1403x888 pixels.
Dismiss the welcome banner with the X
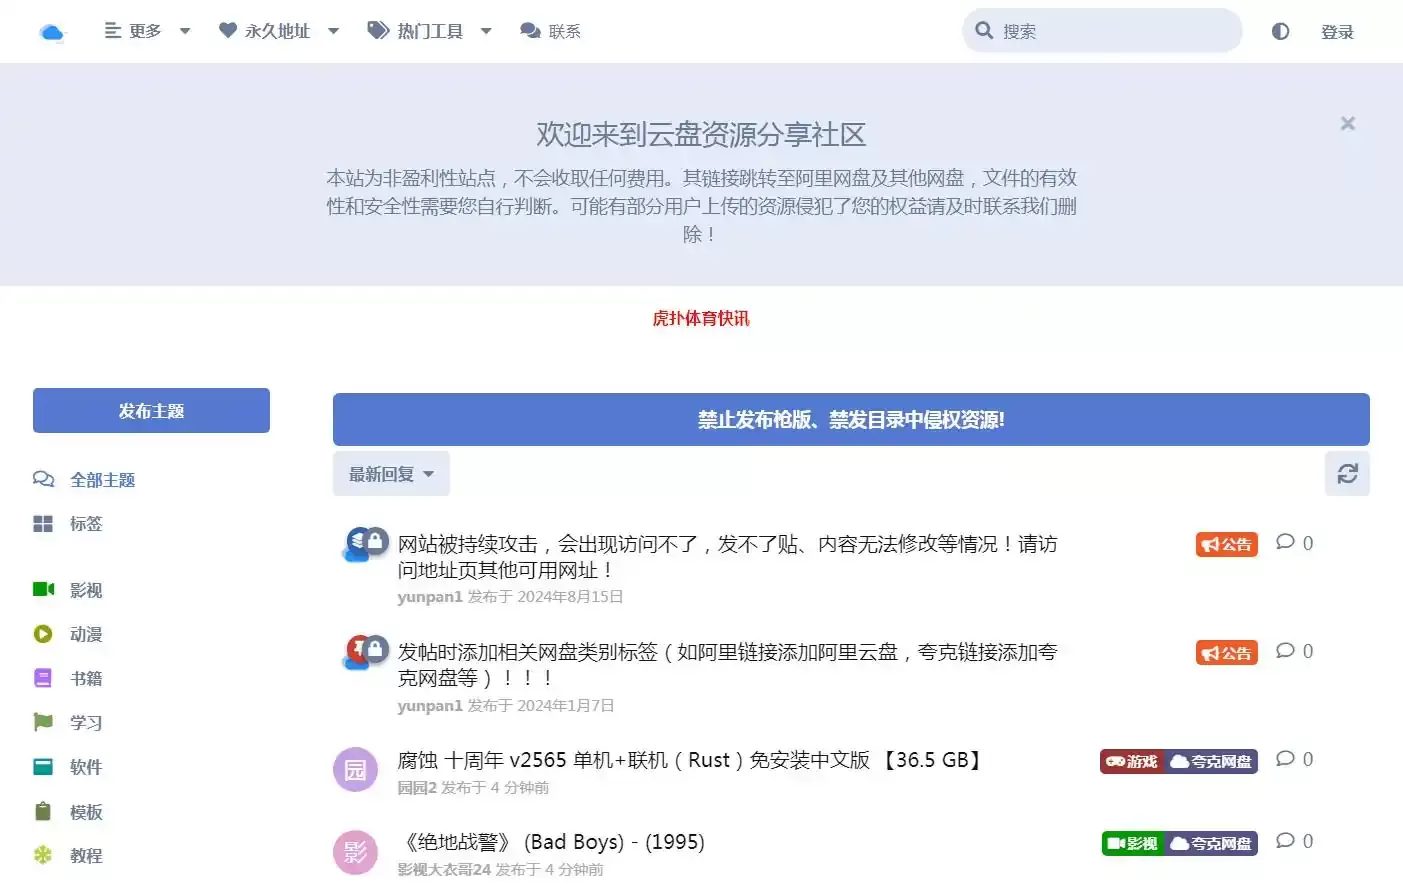point(1347,124)
